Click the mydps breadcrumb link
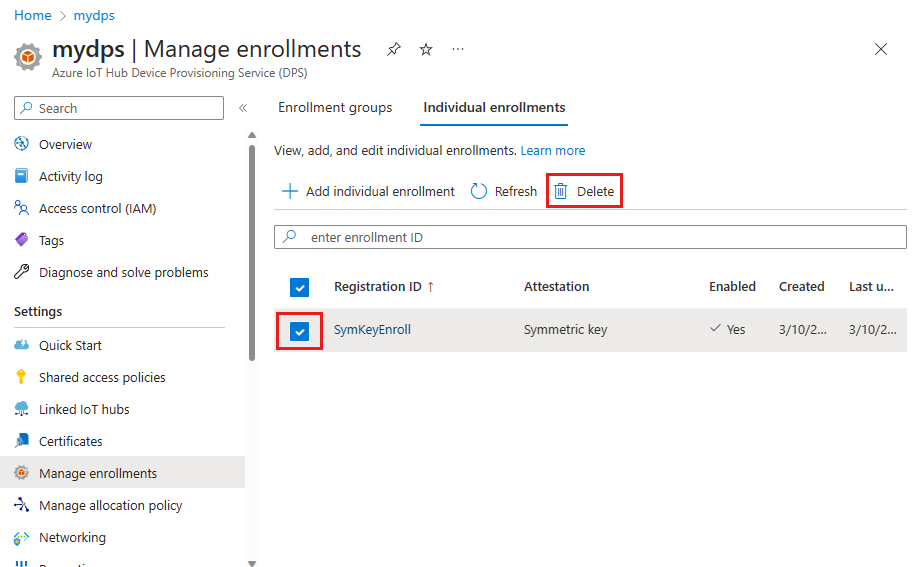Screen dimensions: 912x567 [x=94, y=15]
